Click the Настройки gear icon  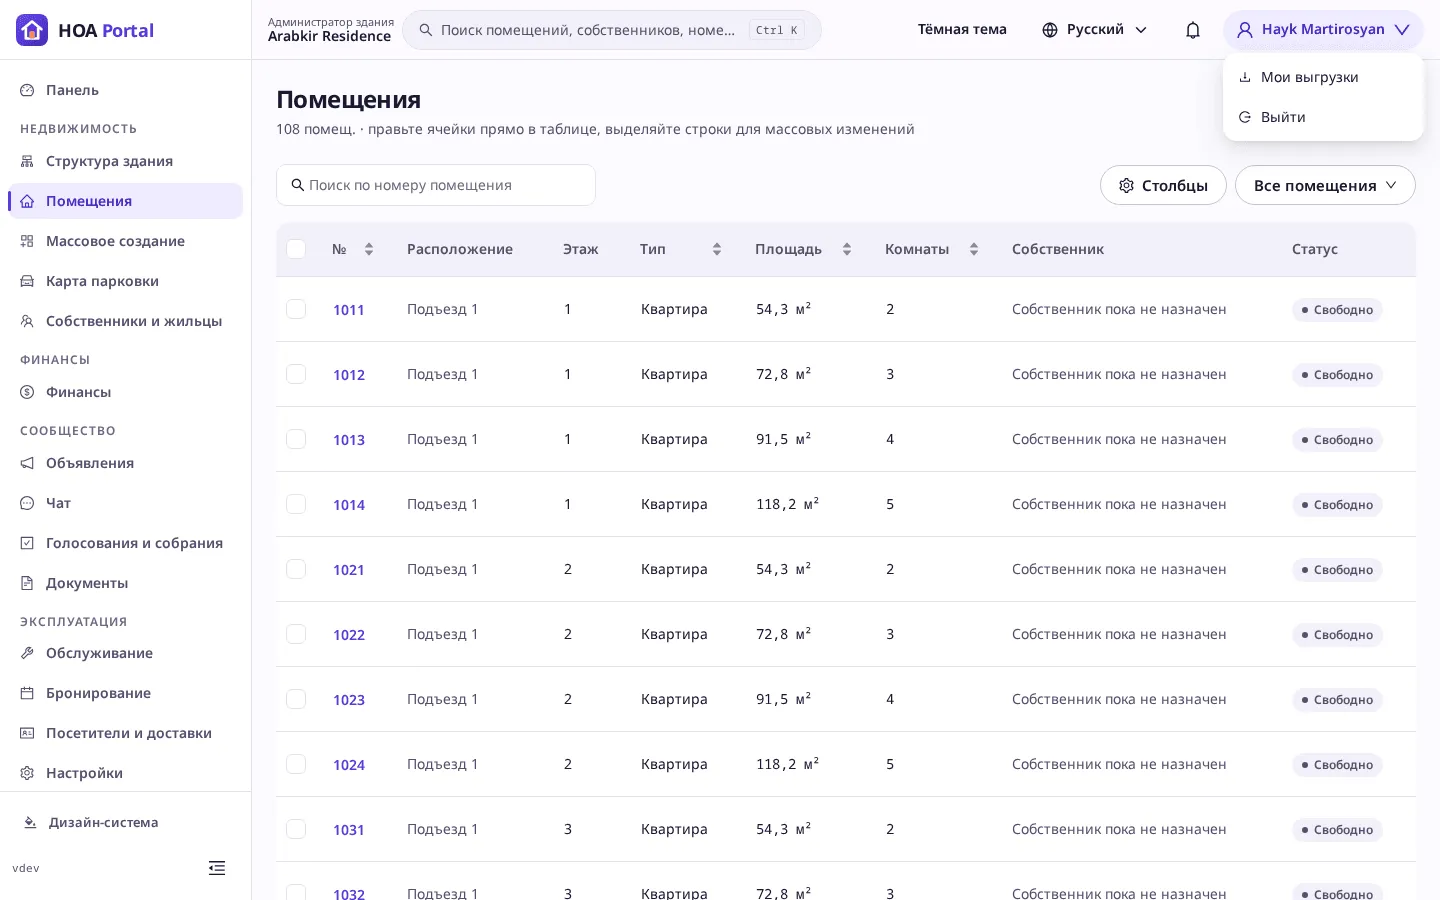(27, 773)
